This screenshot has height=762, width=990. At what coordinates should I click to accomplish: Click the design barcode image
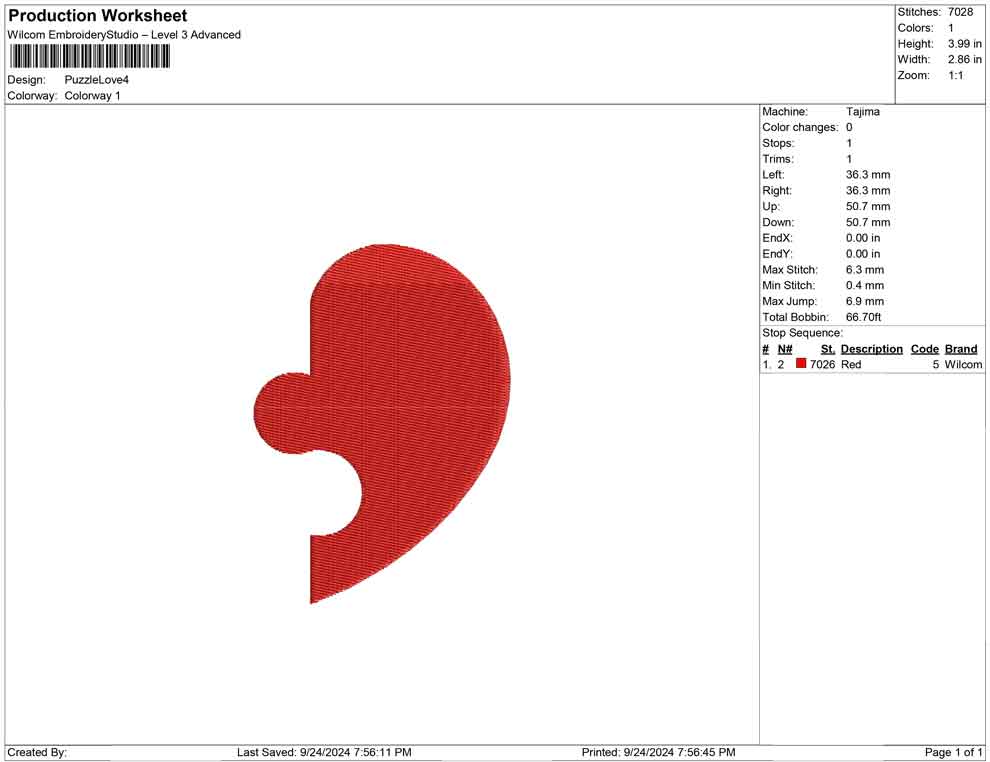[x=88, y=57]
